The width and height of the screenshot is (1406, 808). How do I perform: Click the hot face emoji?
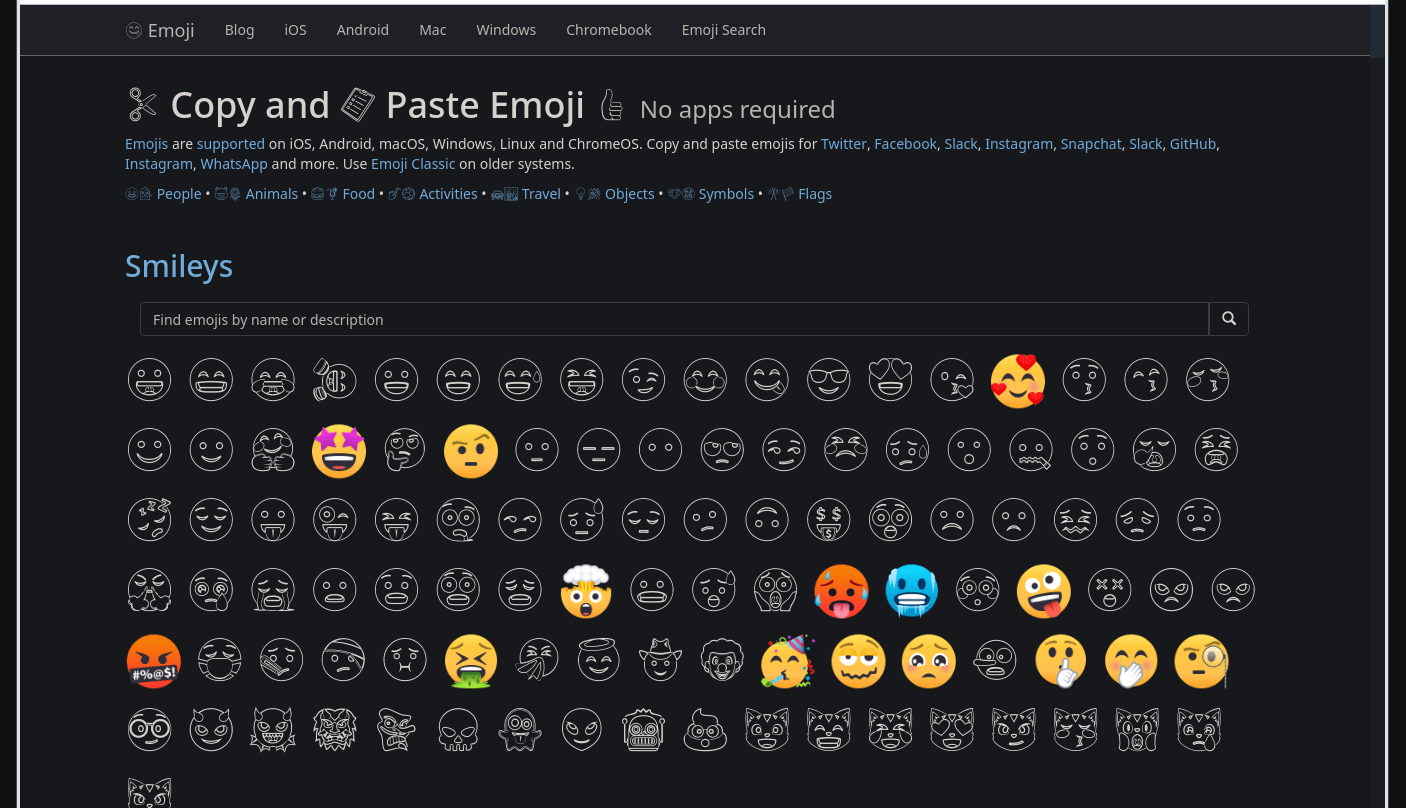point(841,591)
